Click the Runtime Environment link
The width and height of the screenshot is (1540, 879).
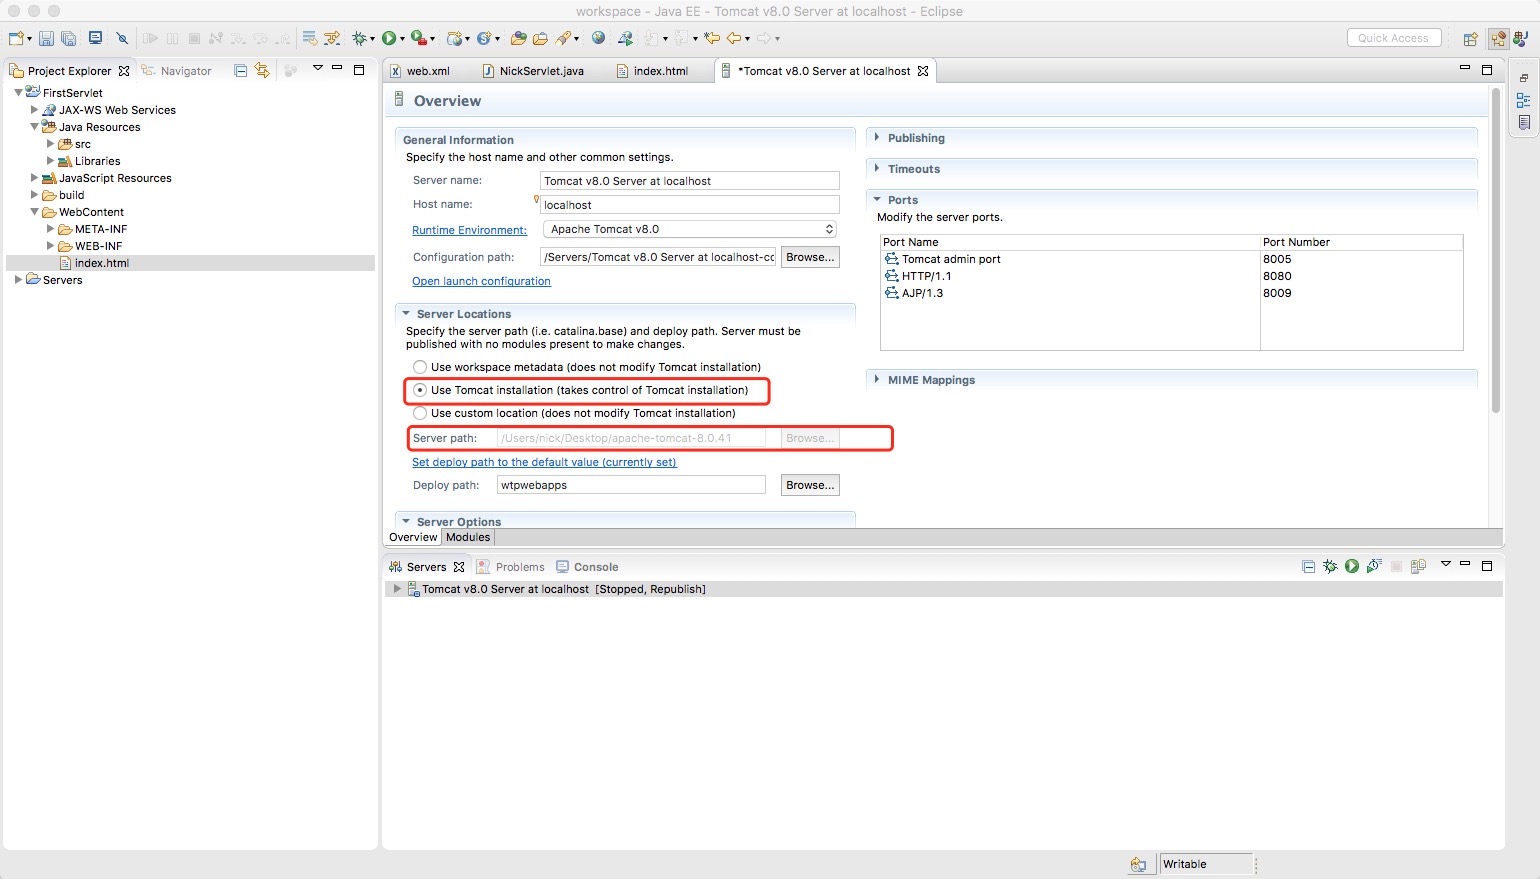(469, 230)
